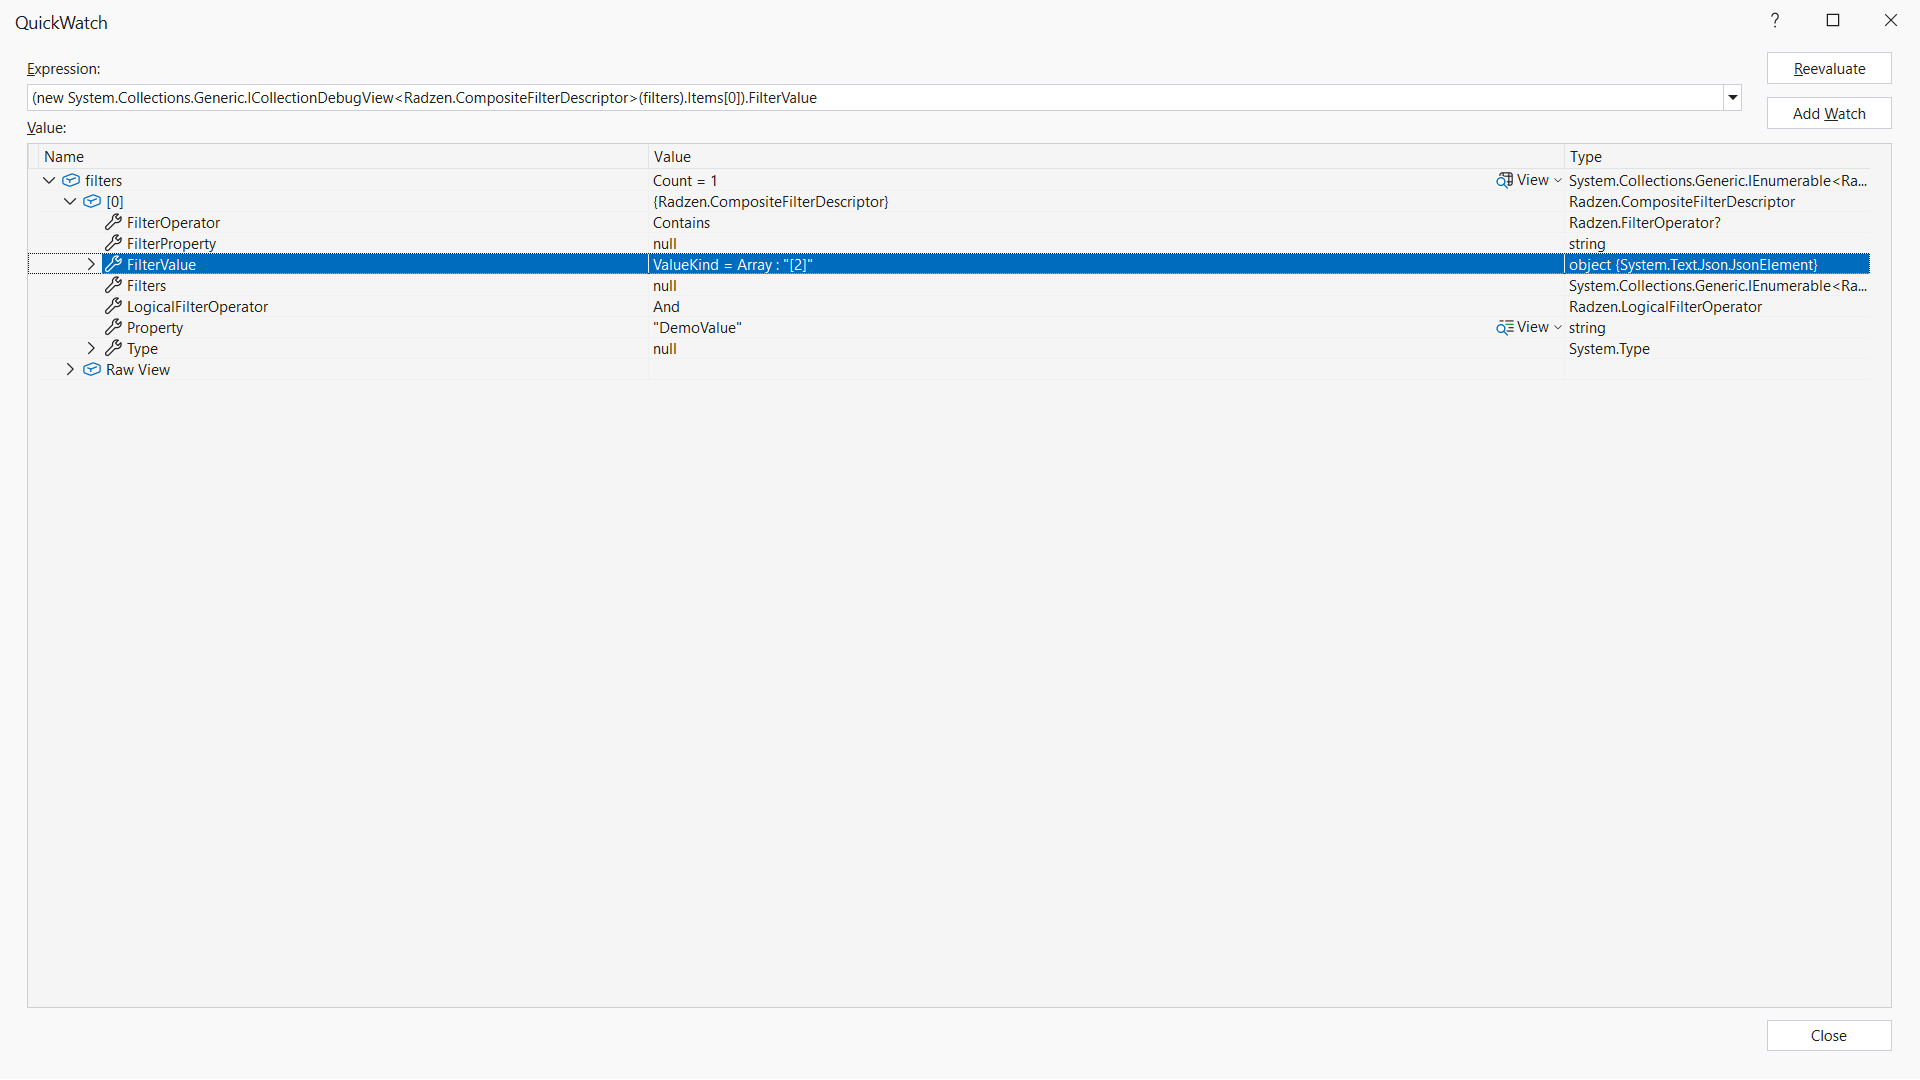
Task: Expand the Raw View node
Action: [70, 369]
